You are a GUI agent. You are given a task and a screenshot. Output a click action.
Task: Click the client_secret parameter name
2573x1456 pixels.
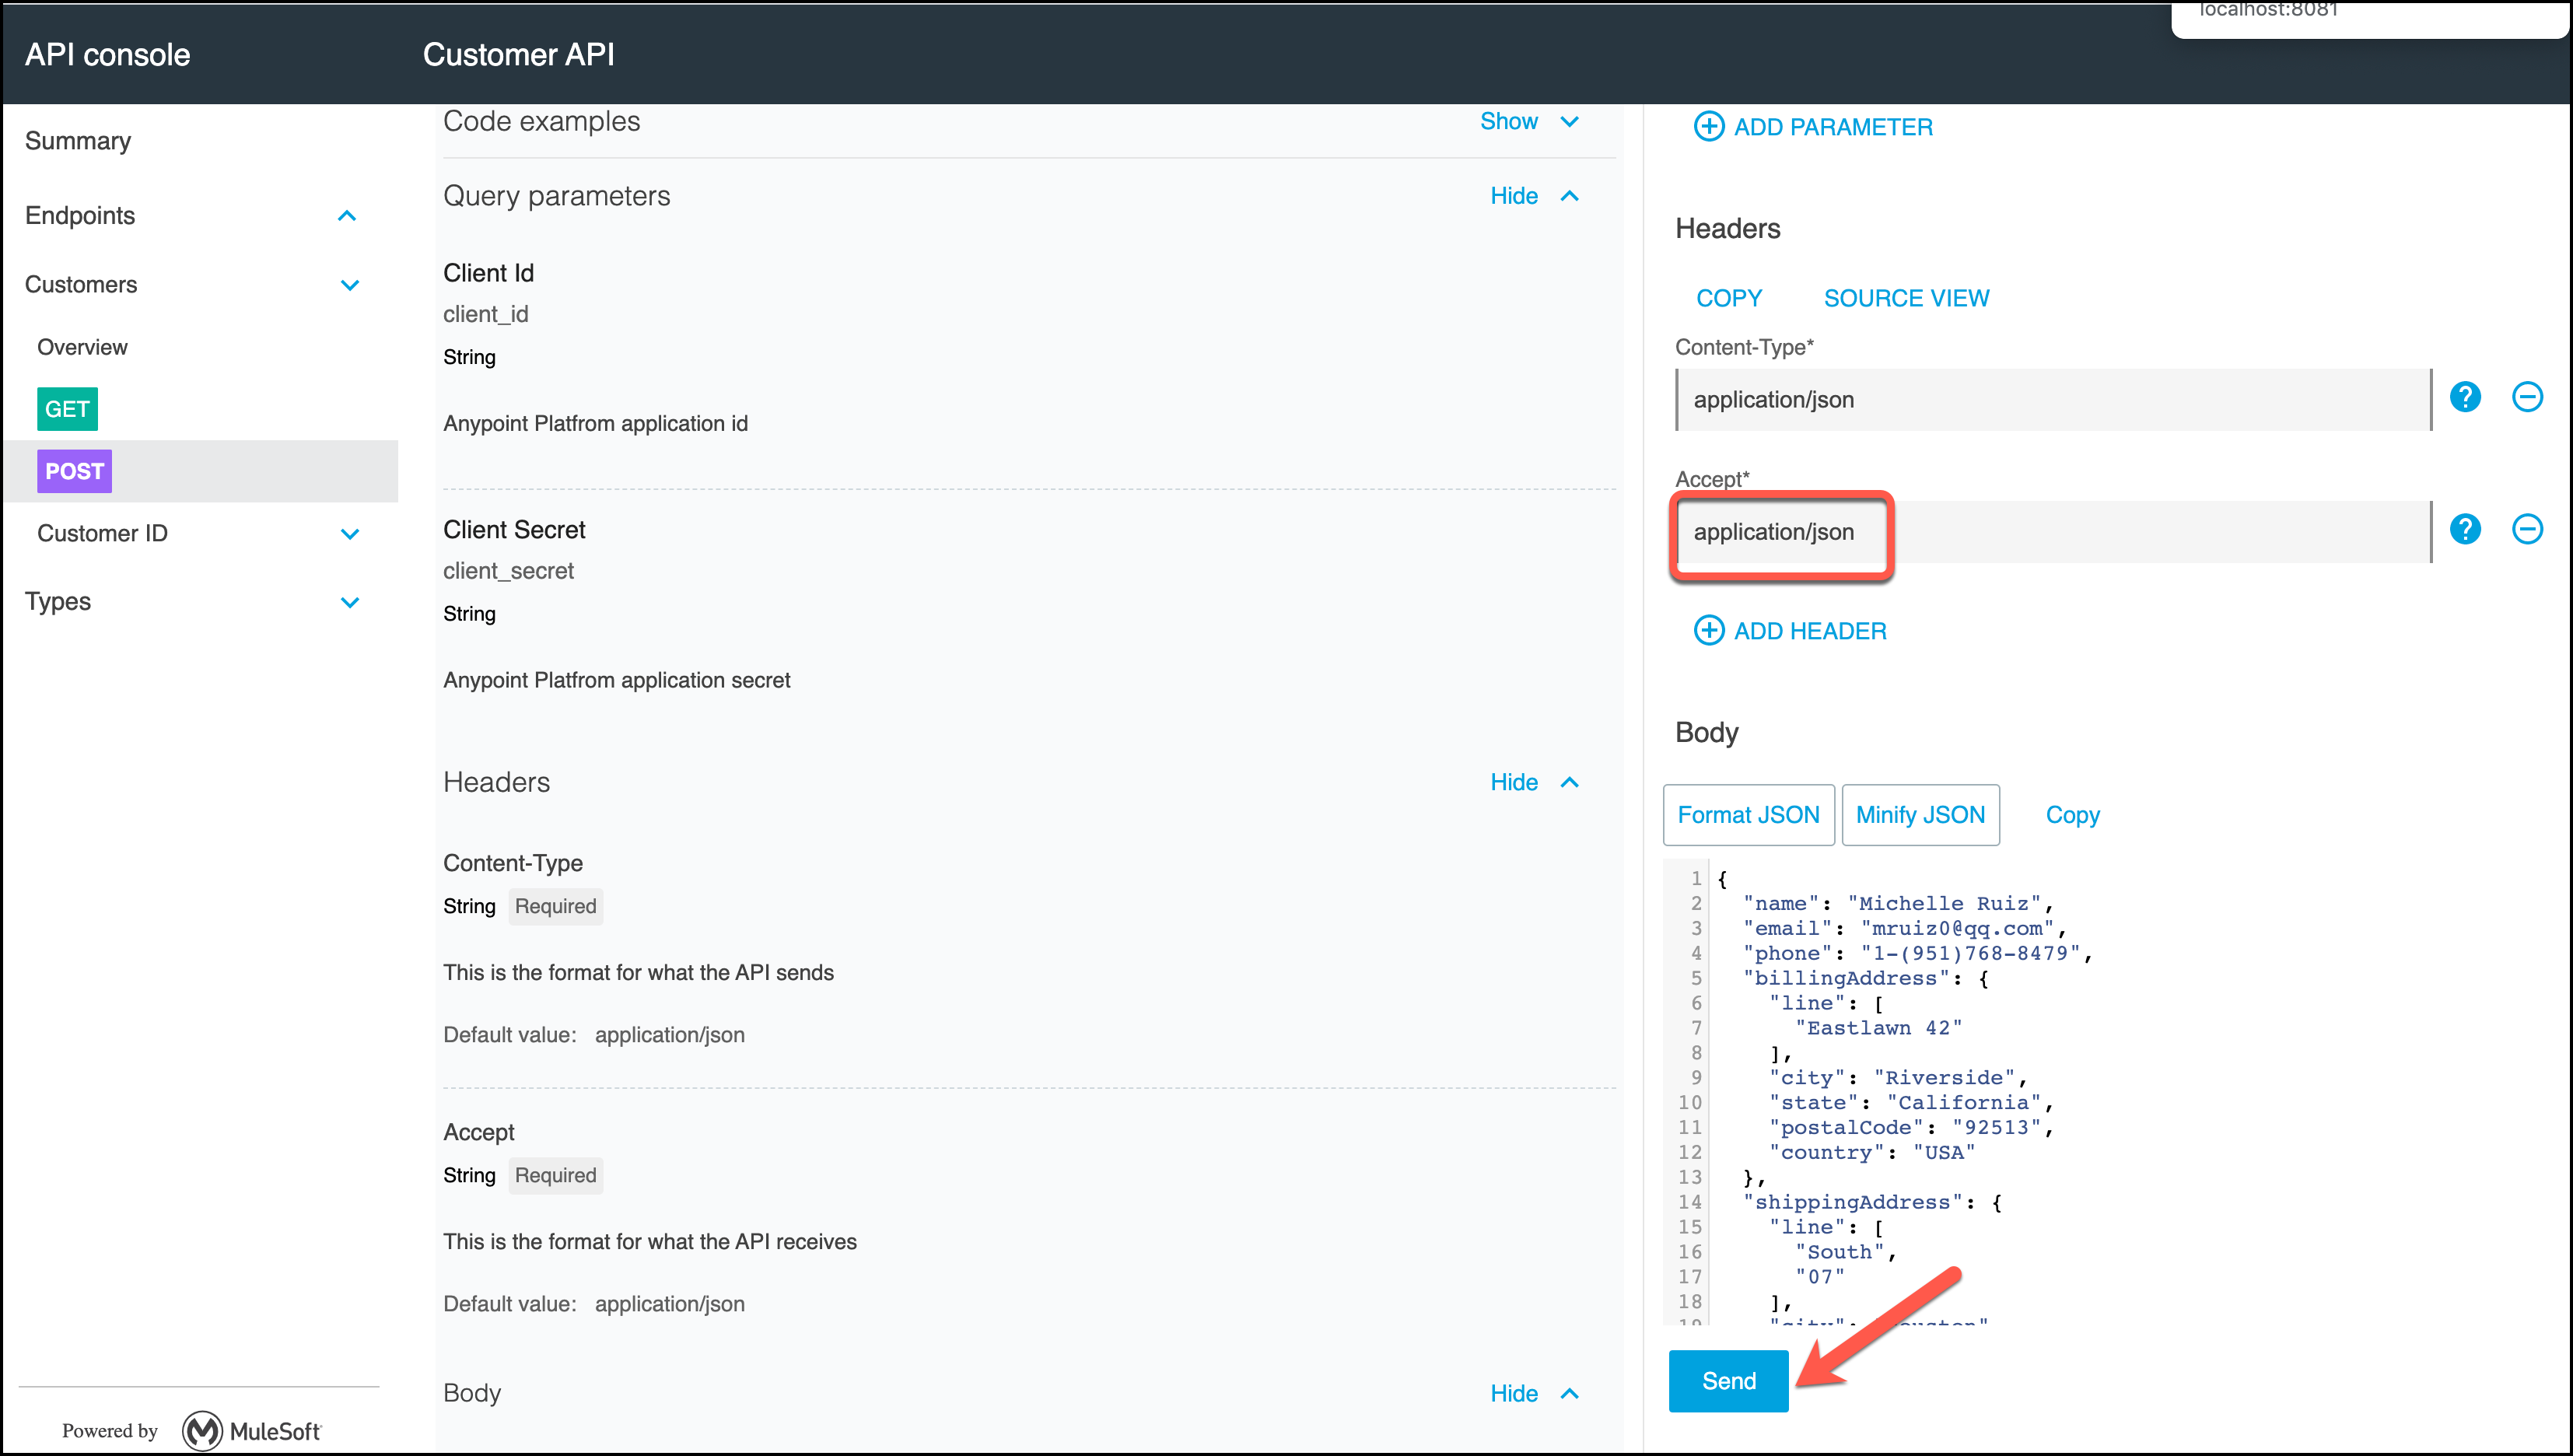pyautogui.click(x=508, y=571)
